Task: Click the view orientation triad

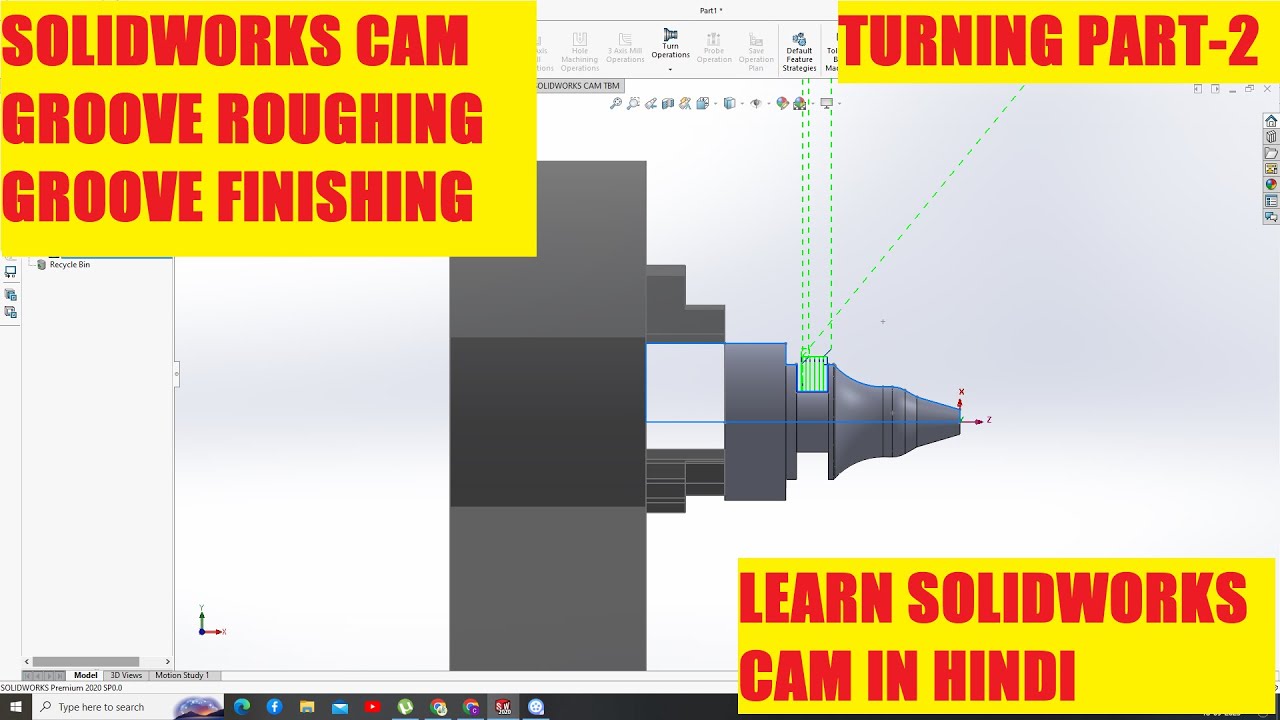Action: pyautogui.click(x=211, y=621)
